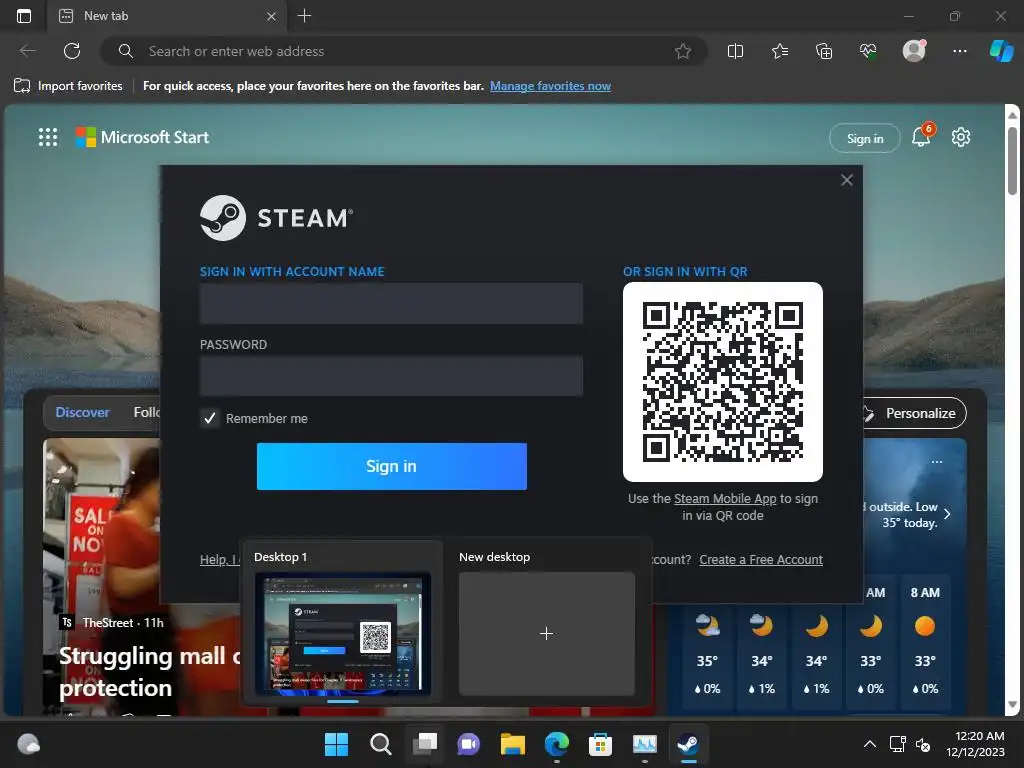The image size is (1024, 768).
Task: Switch to Discover feed tab
Action: 82,413
